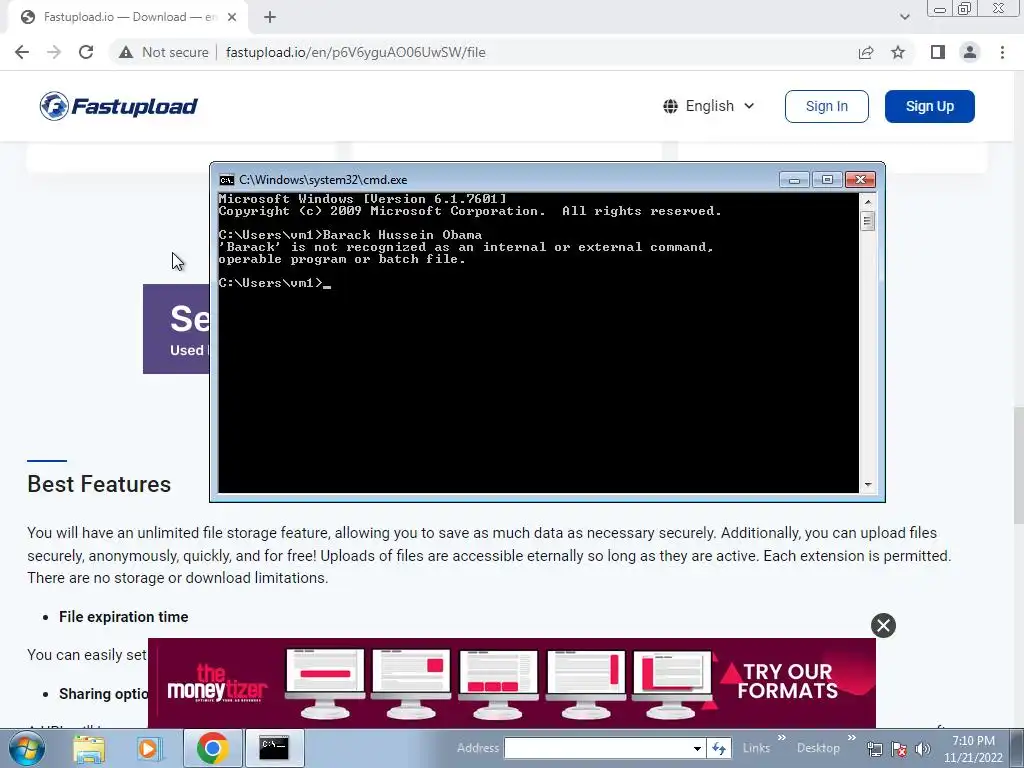
Task: Click the cmd scrollbar thumb
Action: coord(868,221)
